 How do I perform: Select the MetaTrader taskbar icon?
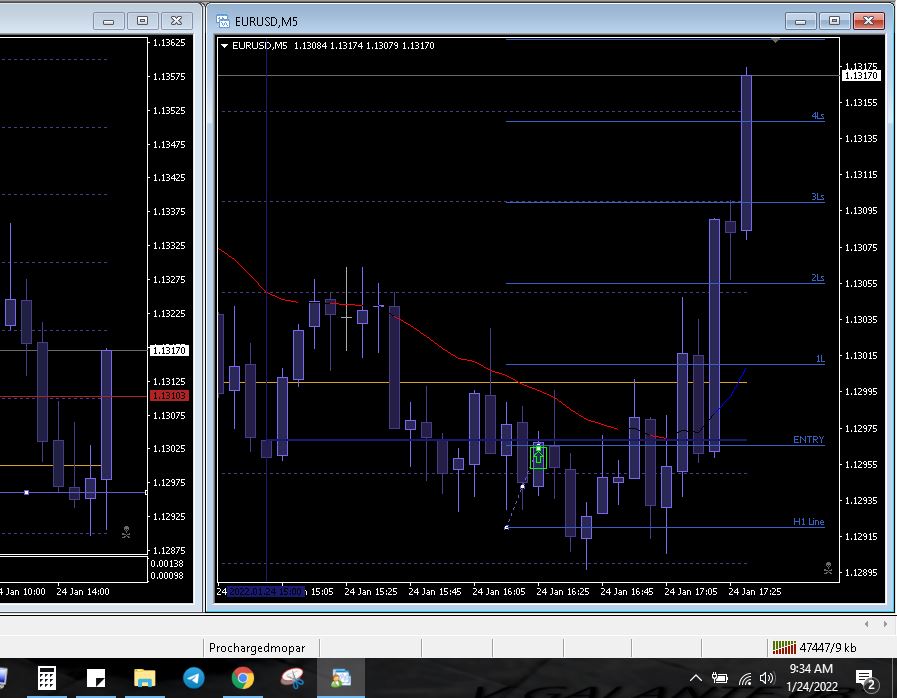[x=341, y=679]
